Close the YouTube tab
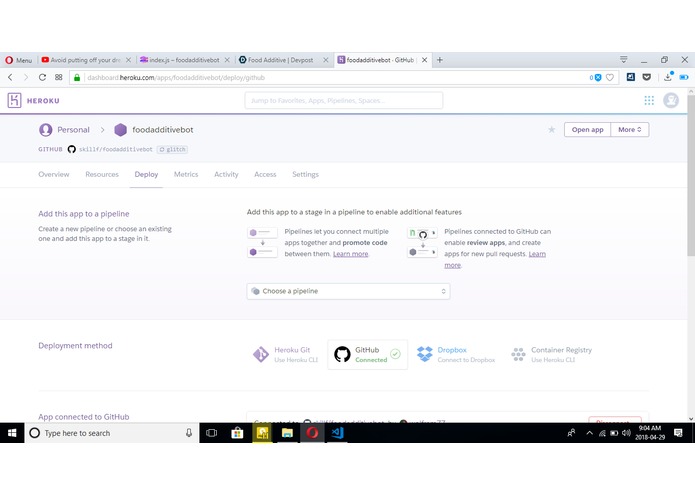 click(x=128, y=60)
